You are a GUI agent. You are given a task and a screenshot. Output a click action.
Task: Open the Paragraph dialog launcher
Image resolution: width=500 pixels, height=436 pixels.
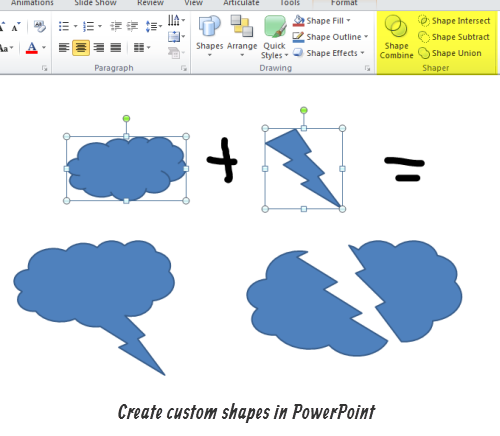pos(184,68)
